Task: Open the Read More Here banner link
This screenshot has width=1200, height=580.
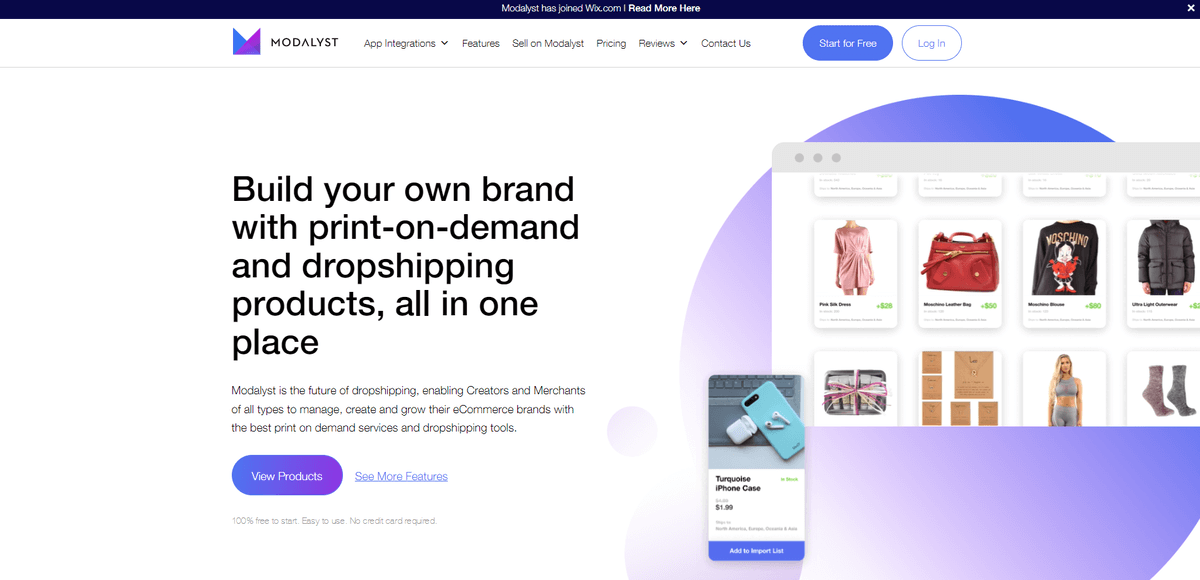Action: tap(664, 8)
